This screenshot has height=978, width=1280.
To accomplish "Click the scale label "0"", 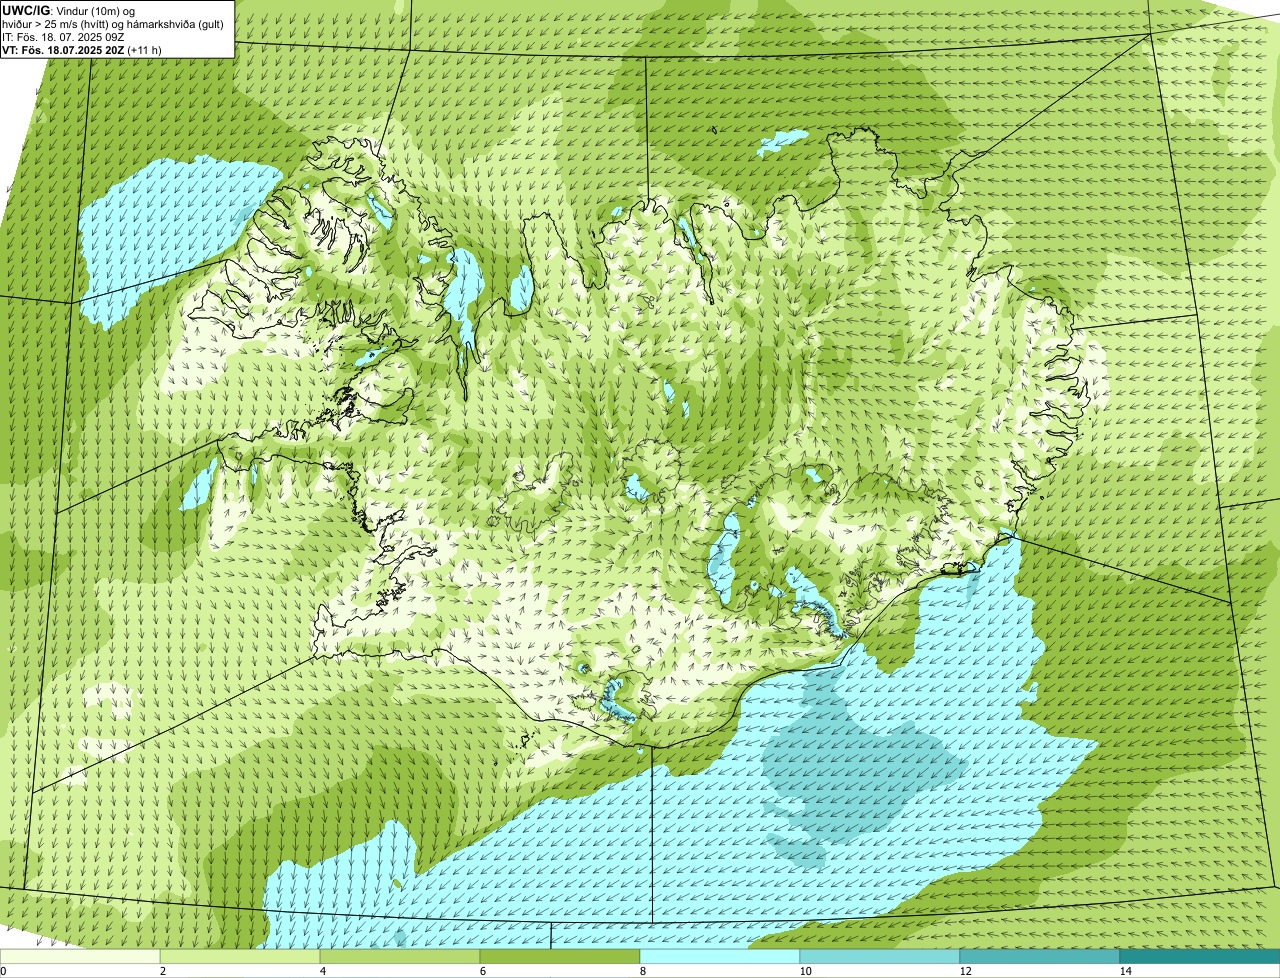I will pos(3,971).
